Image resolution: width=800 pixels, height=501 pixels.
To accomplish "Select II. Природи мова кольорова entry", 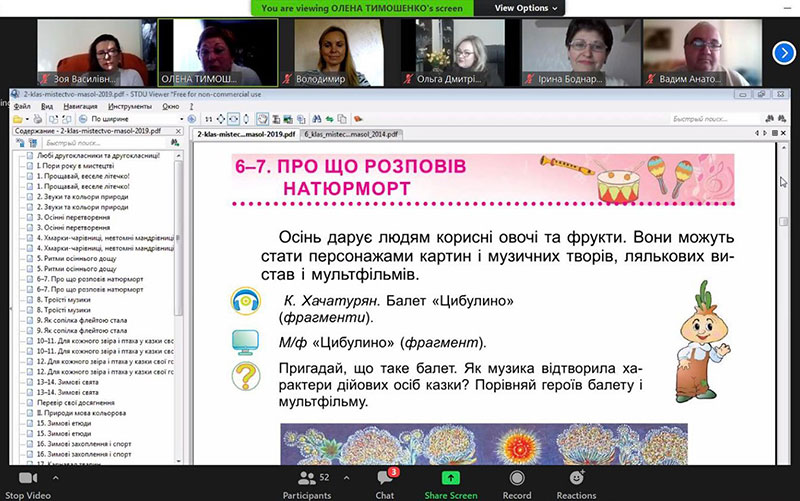I will [81, 413].
